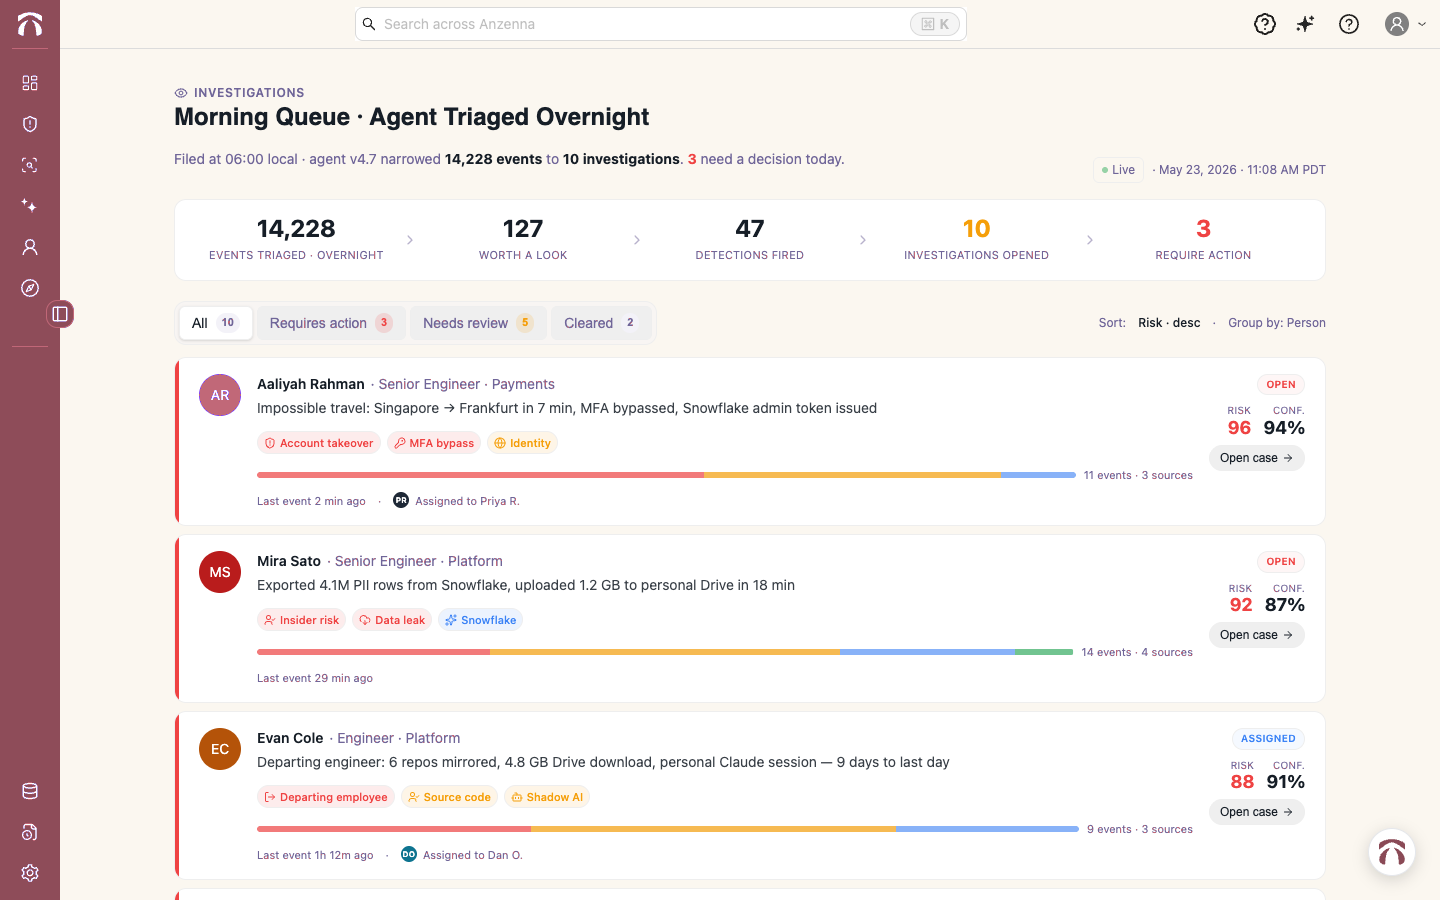Open the integrations icon above settings gear
Image resolution: width=1440 pixels, height=900 pixels.
(30, 832)
